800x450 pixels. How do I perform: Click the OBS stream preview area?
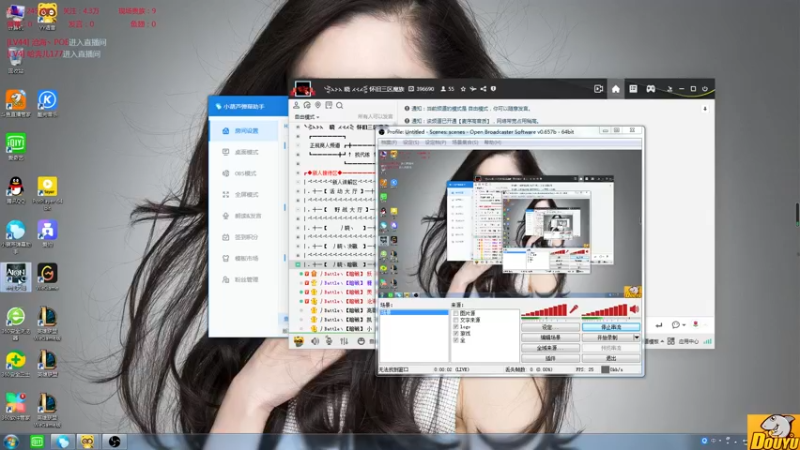pyautogui.click(x=510, y=223)
